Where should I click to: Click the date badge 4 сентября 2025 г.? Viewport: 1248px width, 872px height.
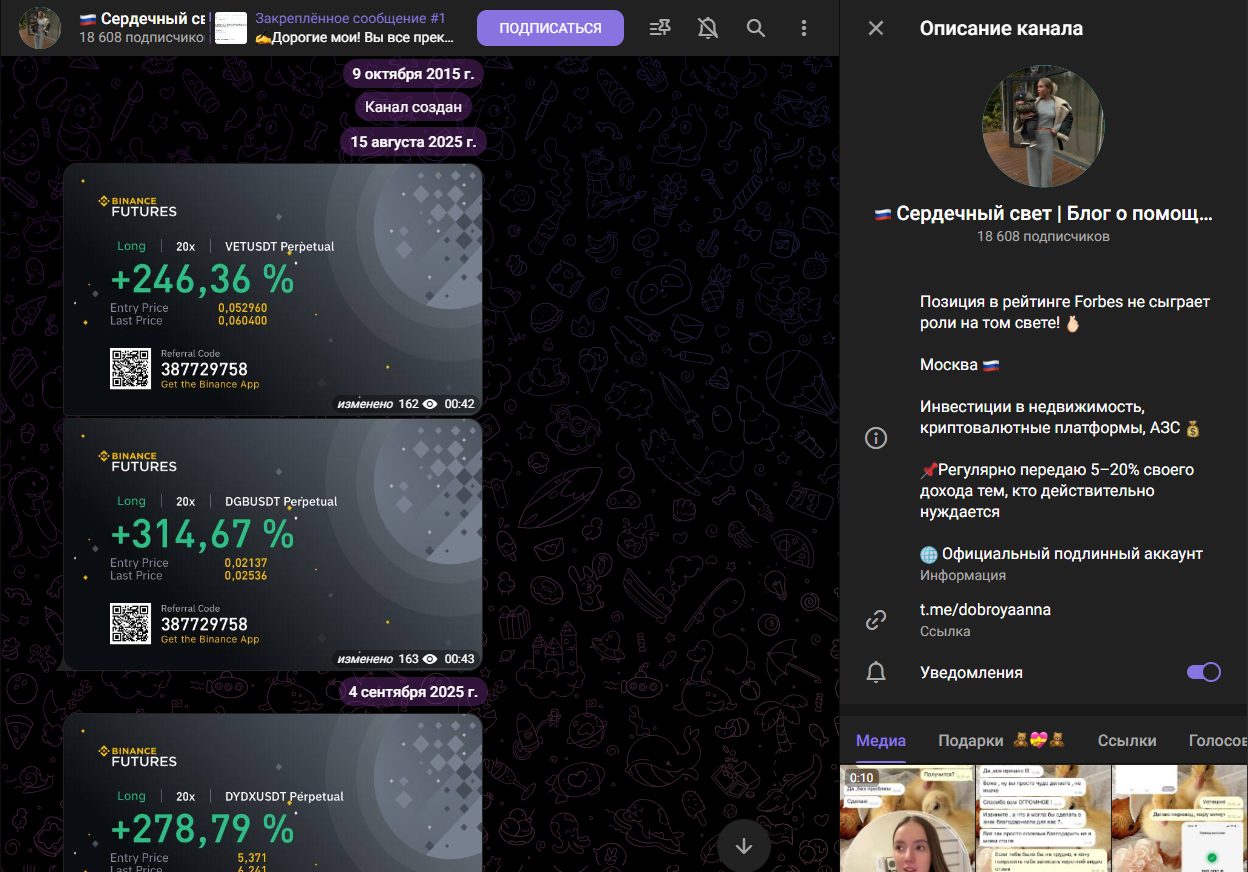coord(413,691)
